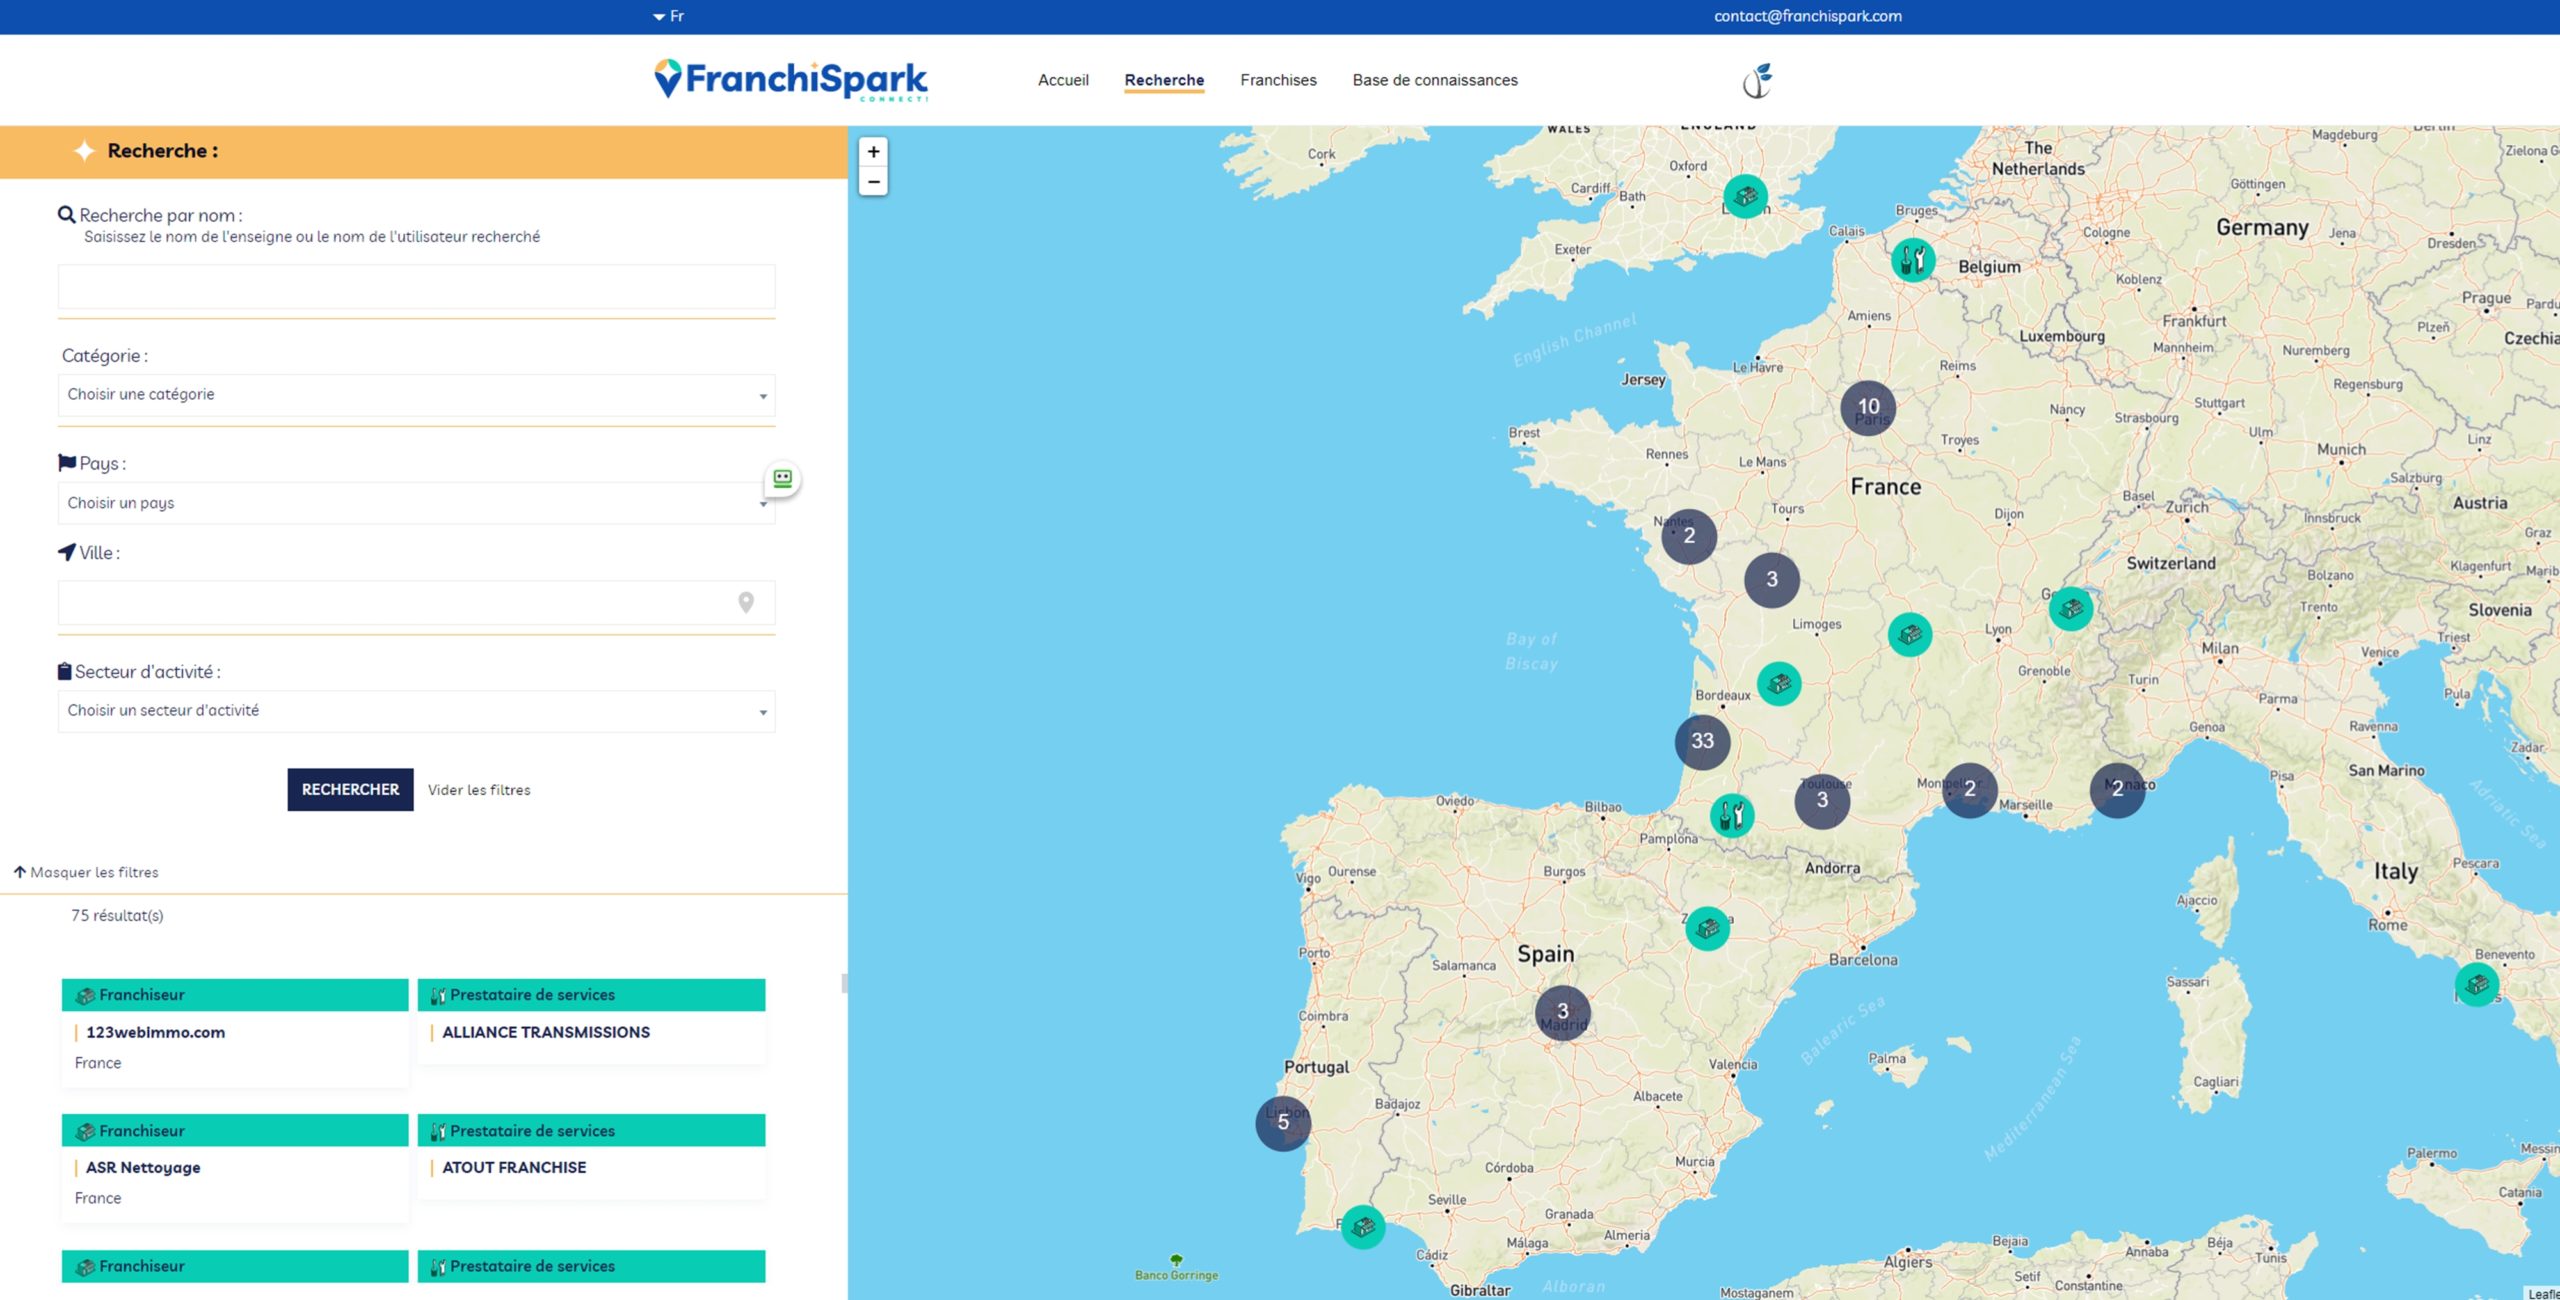Image resolution: width=2560 pixels, height=1300 pixels.
Task: Open the ALLIANCE TRANSMISSIONS result card
Action: coord(591,1021)
